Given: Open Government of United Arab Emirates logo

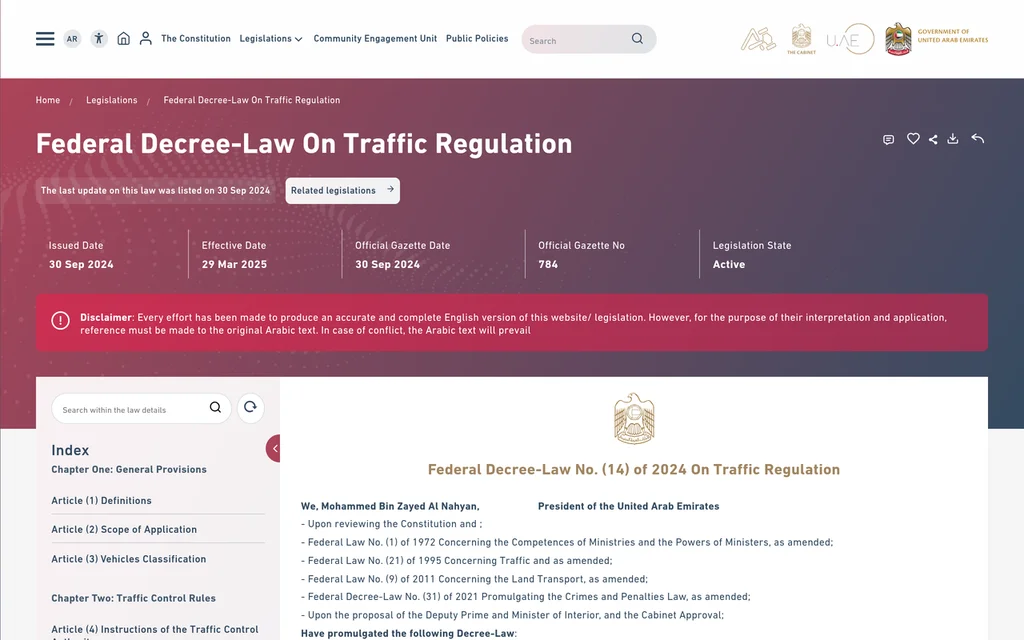Looking at the screenshot, I should click(x=936, y=39).
